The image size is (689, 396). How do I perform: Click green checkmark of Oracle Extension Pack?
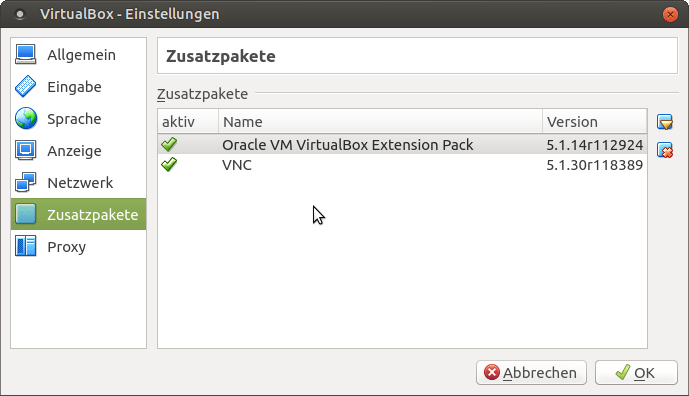169,144
